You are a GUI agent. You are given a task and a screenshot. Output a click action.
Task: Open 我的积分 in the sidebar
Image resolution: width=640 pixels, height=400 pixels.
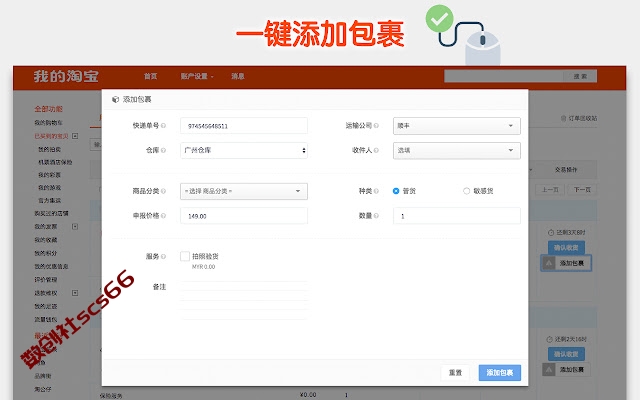[46, 253]
